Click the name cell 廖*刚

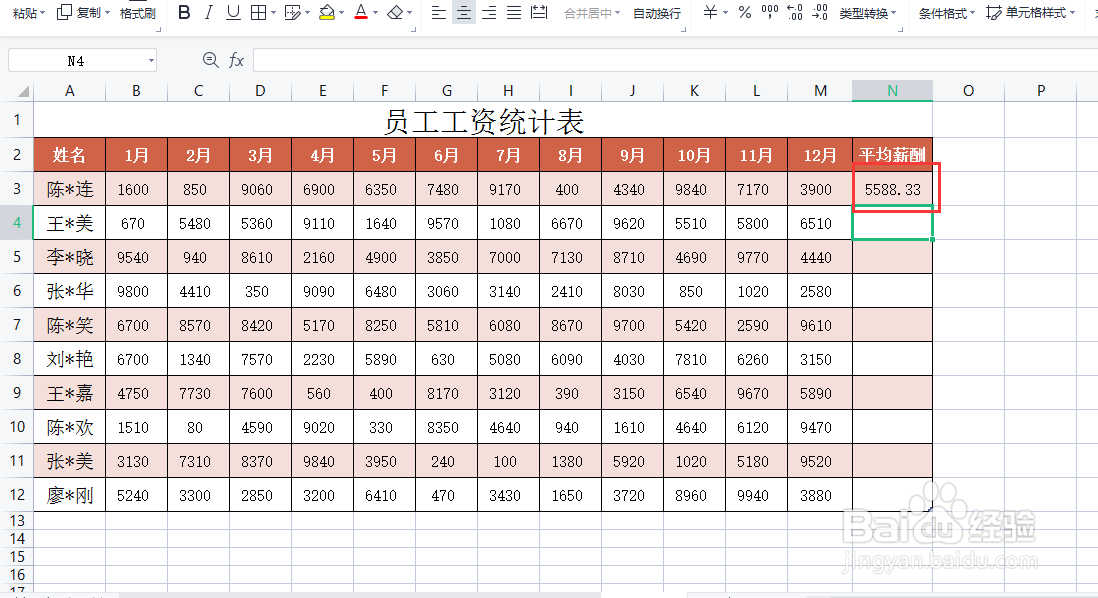[69, 495]
